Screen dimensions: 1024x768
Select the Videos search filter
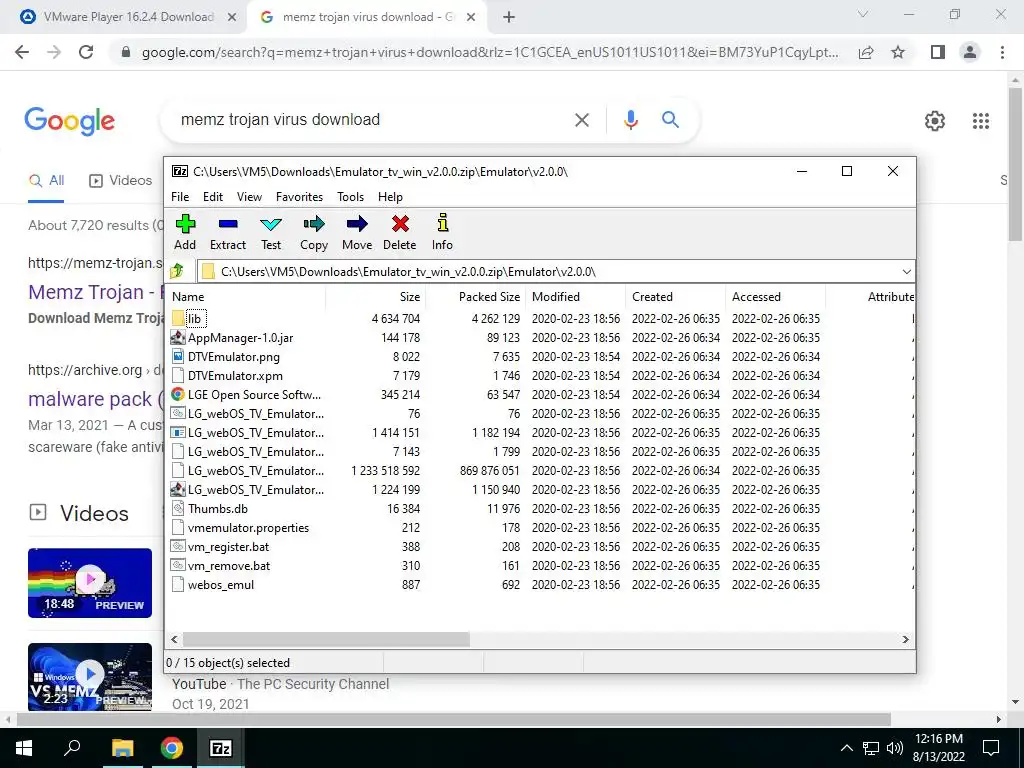(121, 180)
